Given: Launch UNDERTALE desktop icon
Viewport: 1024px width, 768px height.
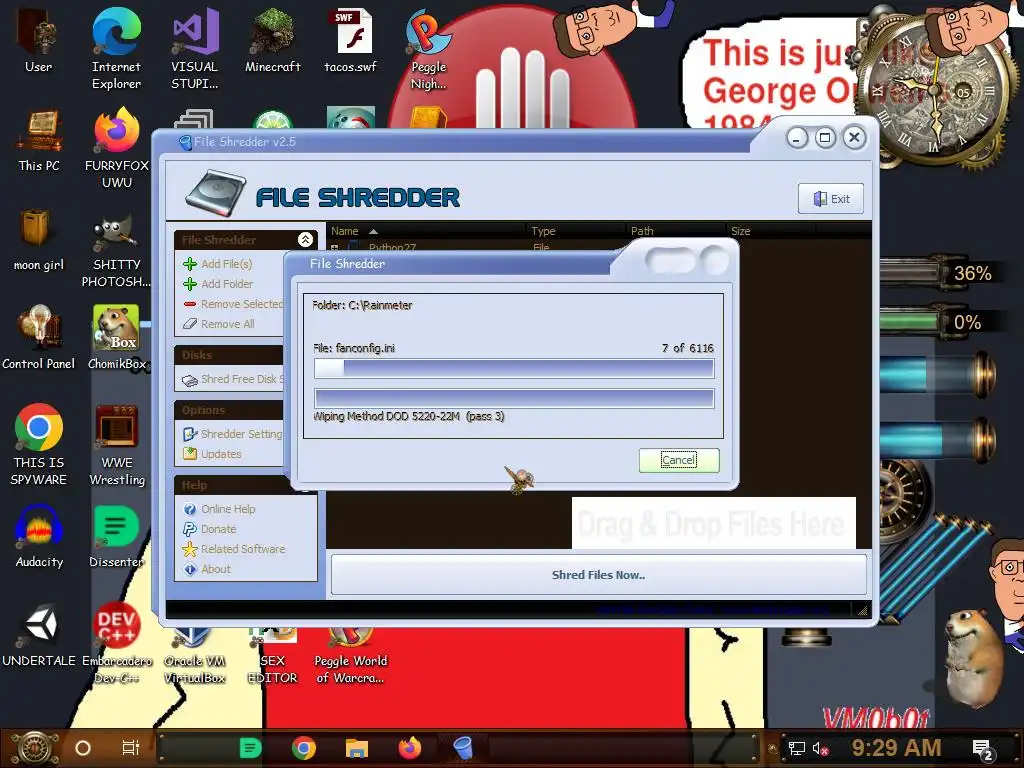Looking at the screenshot, I should [x=39, y=635].
